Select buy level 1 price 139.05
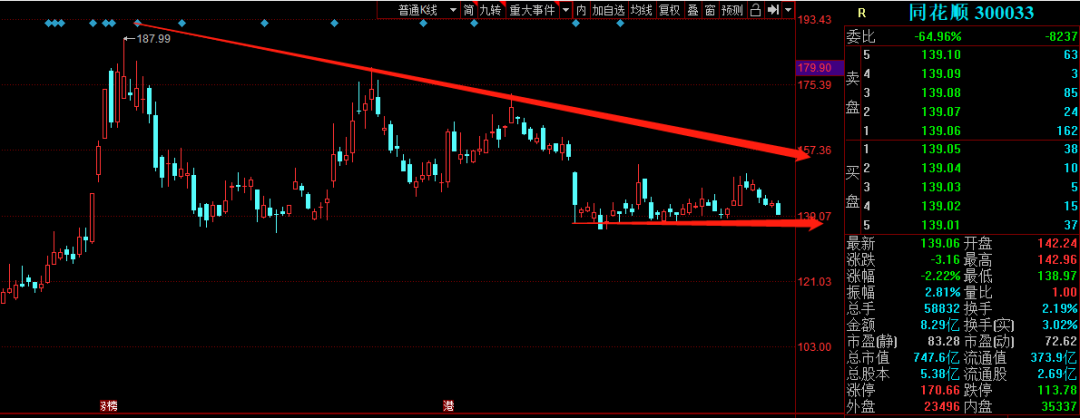Screen dimensions: 1080x418 pyautogui.click(x=941, y=149)
